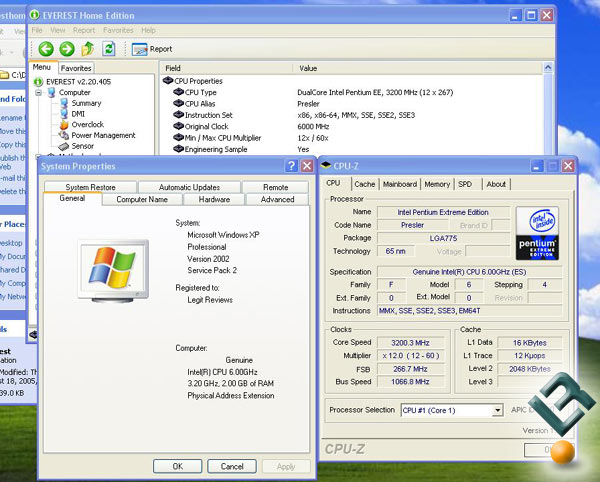
Task: Select the Computer node icon in tree
Action: pos(51,93)
